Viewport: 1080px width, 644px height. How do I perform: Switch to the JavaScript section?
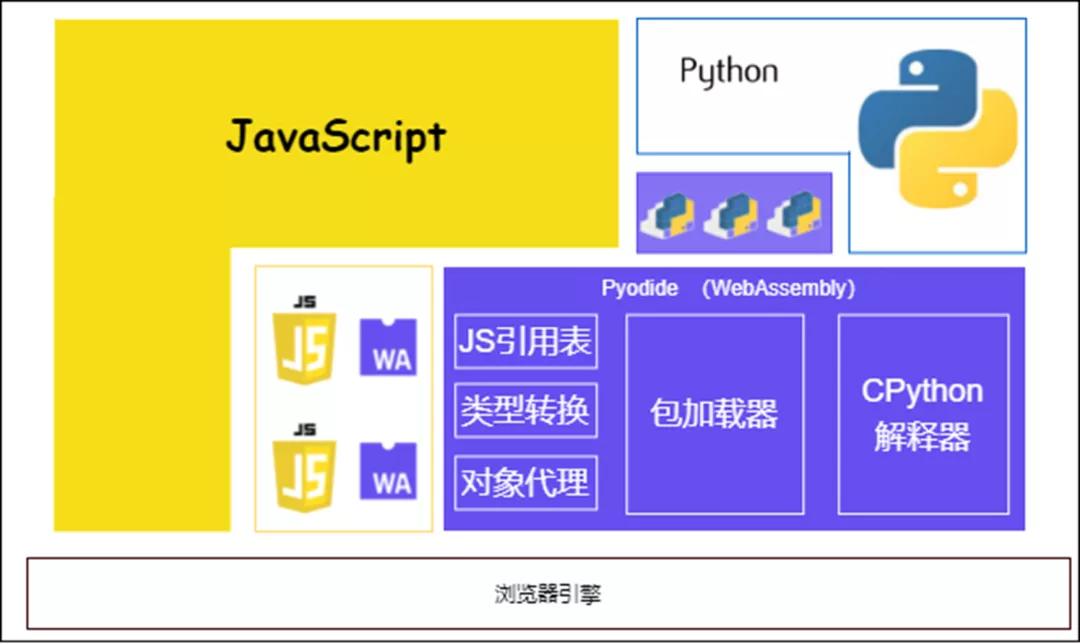click(335, 138)
